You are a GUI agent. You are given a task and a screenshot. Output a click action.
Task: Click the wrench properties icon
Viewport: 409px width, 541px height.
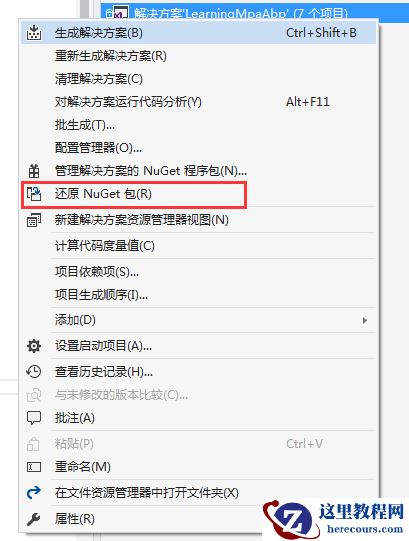coord(34,519)
